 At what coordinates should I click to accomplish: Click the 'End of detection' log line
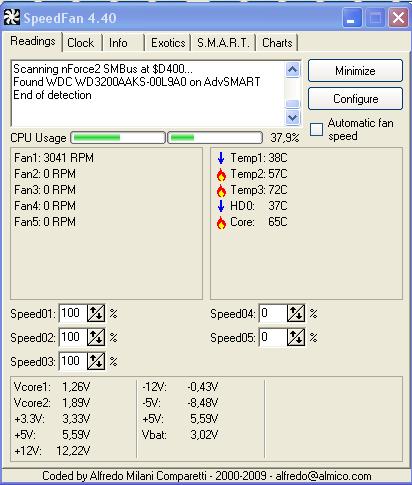52,95
